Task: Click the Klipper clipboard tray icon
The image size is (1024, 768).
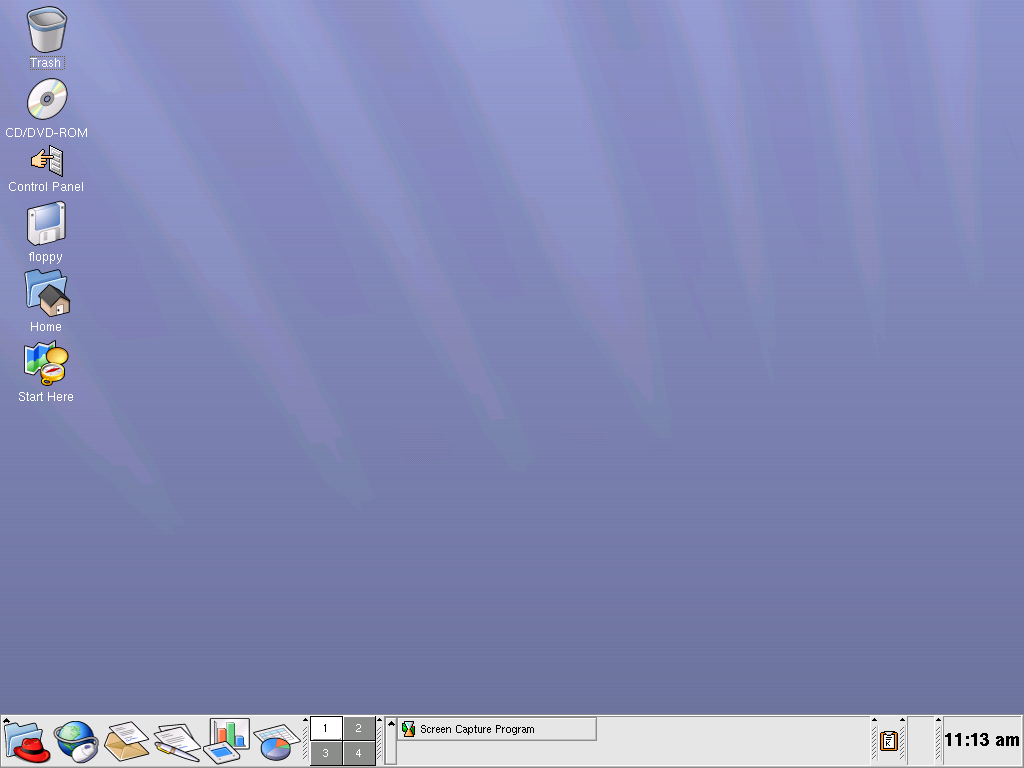Action: [x=888, y=741]
